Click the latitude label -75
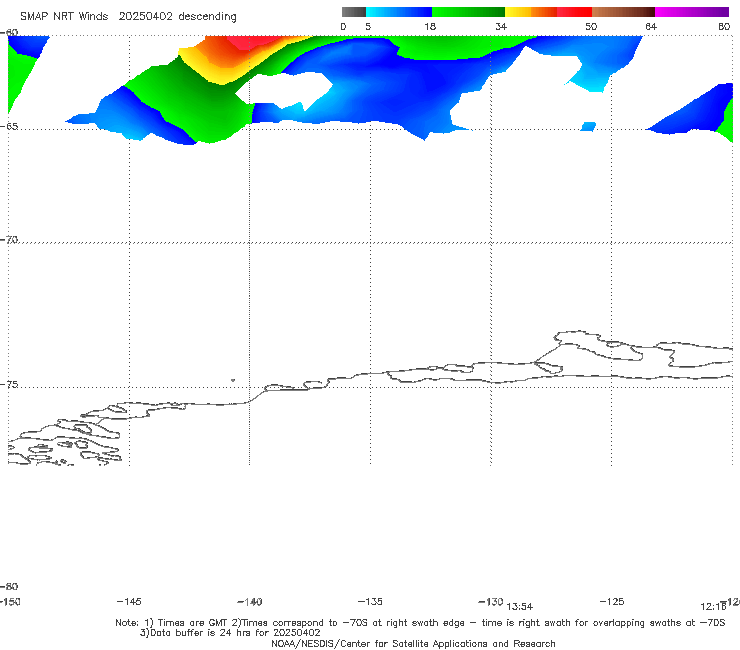Image resolution: width=740 pixels, height=650 pixels. (x=9, y=385)
